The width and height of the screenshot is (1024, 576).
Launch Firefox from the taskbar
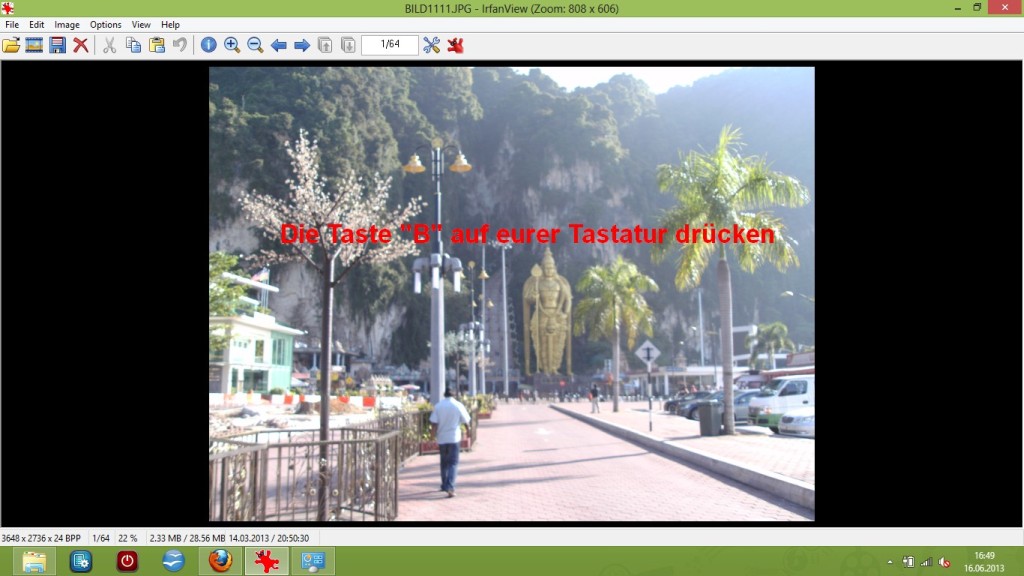[x=220, y=561]
